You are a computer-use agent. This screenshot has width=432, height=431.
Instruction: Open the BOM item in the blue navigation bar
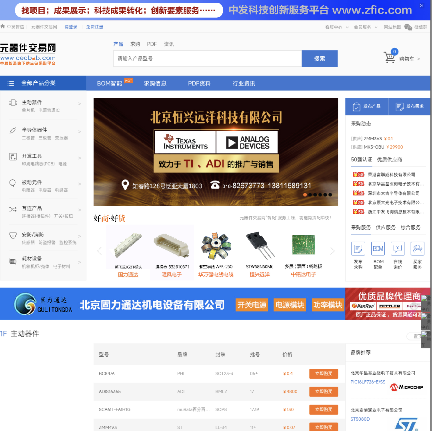point(110,83)
